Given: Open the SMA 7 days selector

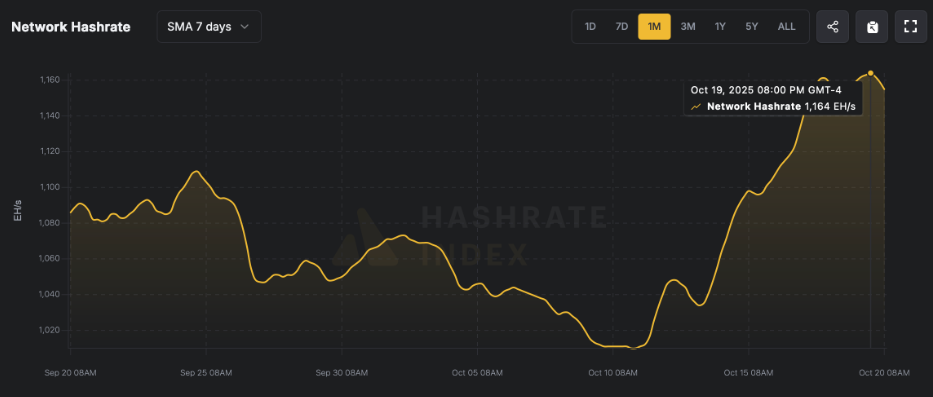Looking at the screenshot, I should tap(209, 27).
